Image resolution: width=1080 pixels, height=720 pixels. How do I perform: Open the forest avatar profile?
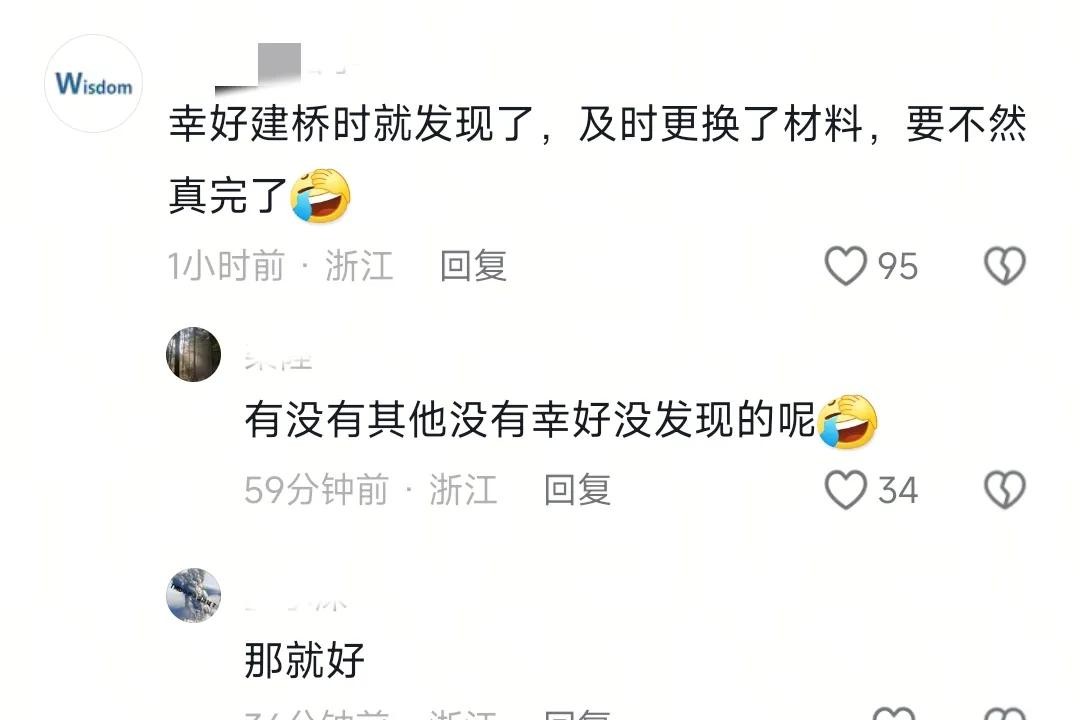(x=194, y=354)
